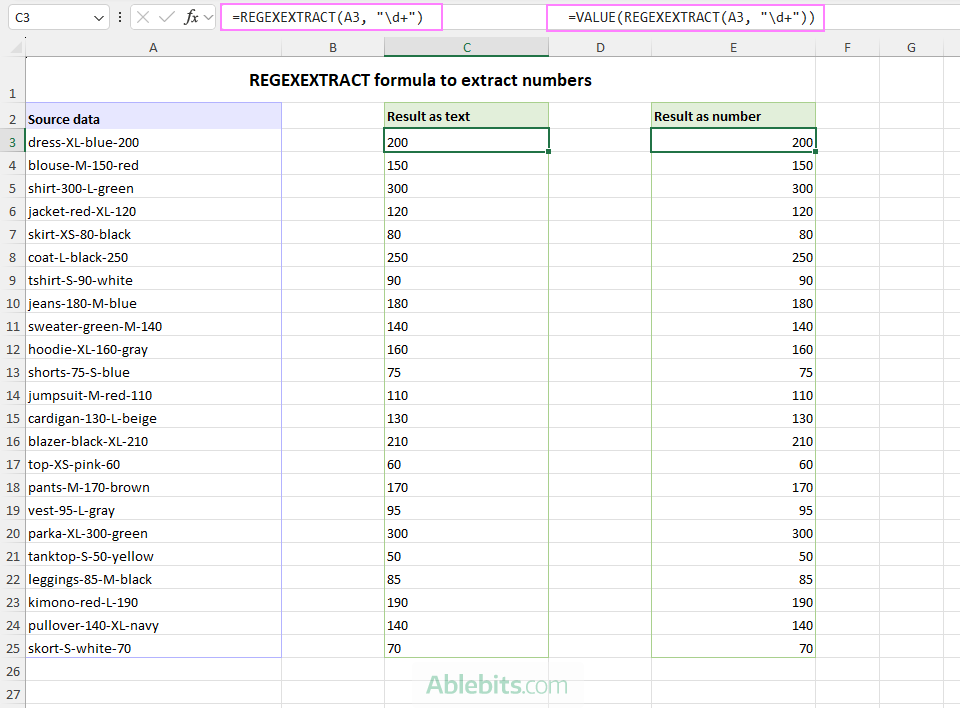This screenshot has width=960, height=708.
Task: Select cell 'cardigan-130-L-beige'
Action: pyautogui.click(x=153, y=418)
